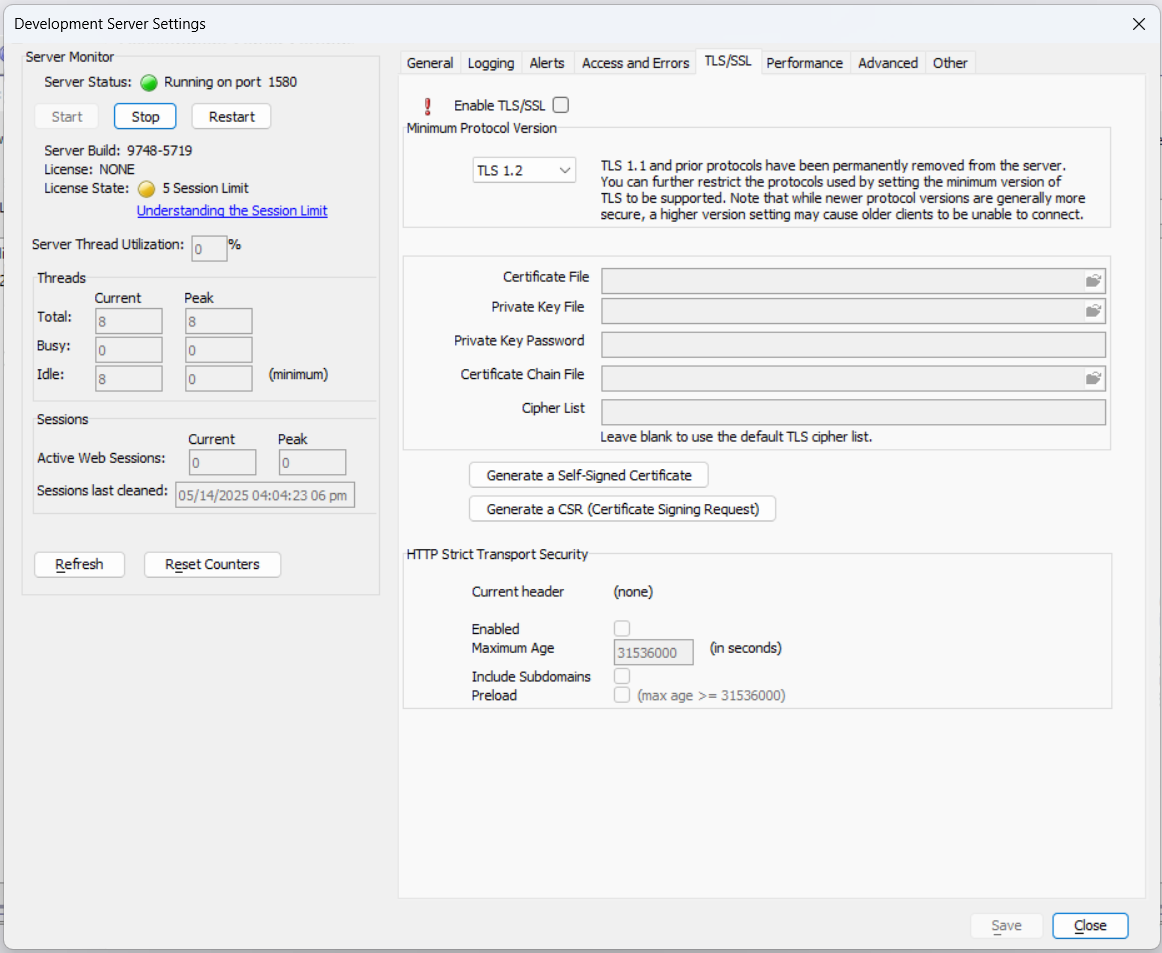This screenshot has width=1162, height=953.
Task: Refresh the server monitor
Action: coord(79,565)
